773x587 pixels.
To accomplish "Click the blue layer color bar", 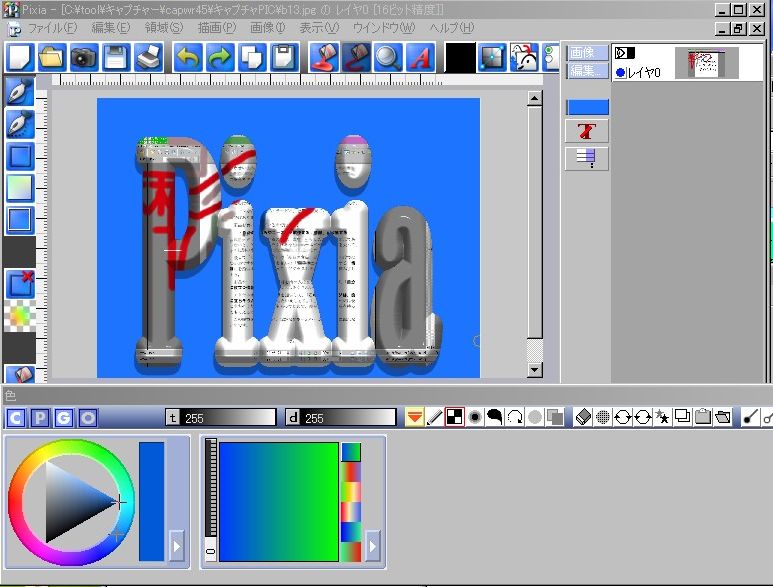I will coord(587,107).
